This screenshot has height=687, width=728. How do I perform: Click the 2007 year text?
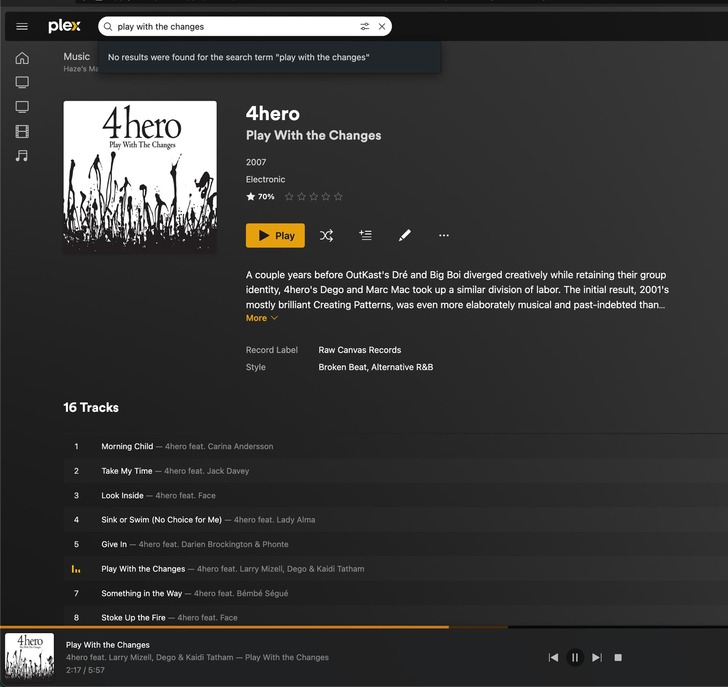256,162
